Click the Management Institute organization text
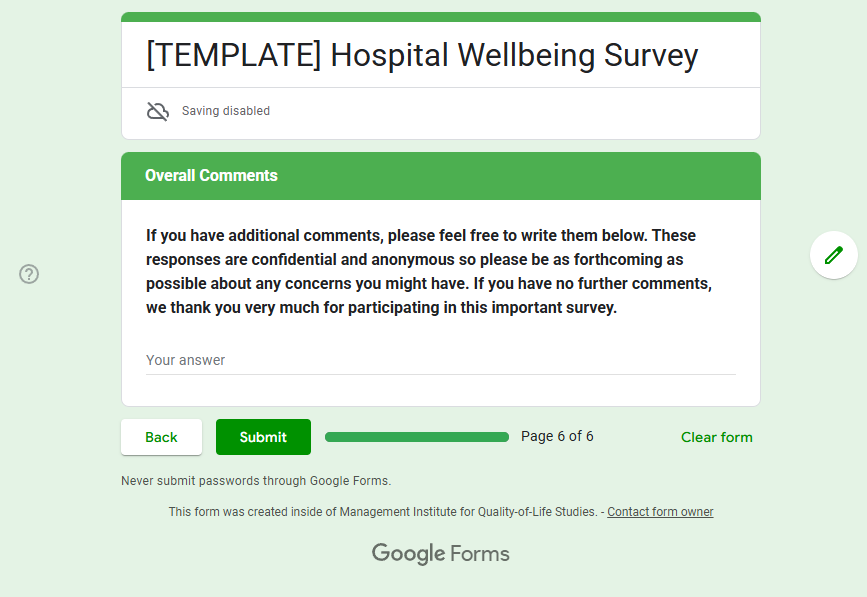This screenshot has height=597, width=867. [x=468, y=512]
